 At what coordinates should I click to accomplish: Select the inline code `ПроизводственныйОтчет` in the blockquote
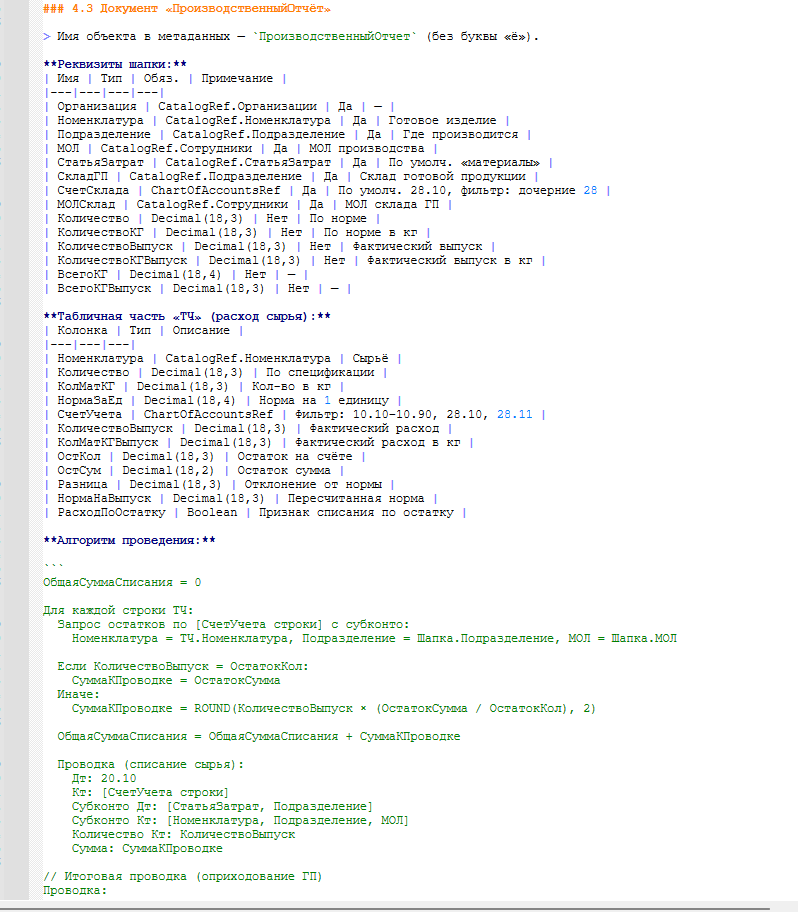[334, 37]
